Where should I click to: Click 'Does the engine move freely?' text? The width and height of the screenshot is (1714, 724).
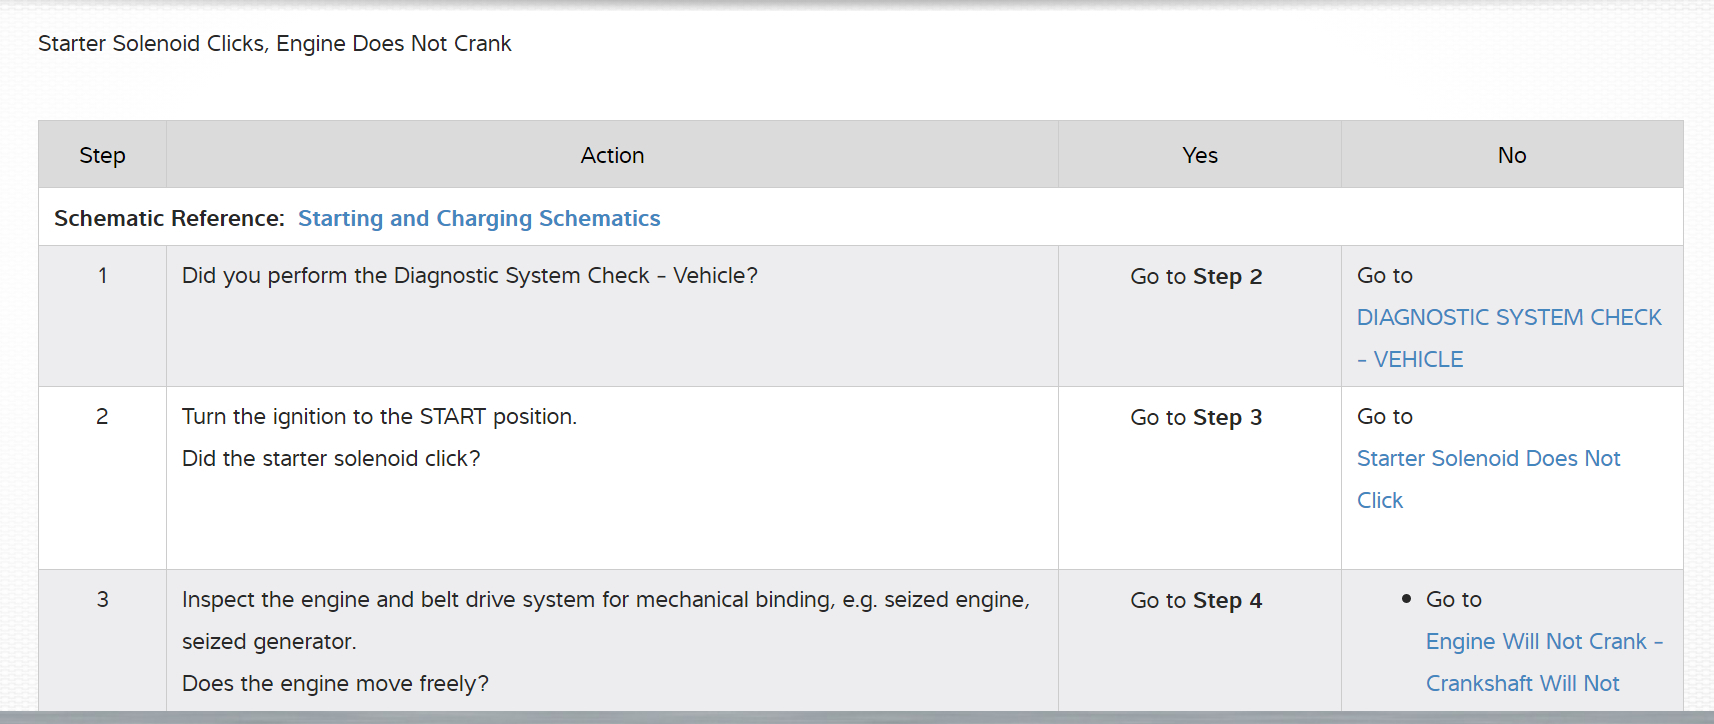point(335,684)
